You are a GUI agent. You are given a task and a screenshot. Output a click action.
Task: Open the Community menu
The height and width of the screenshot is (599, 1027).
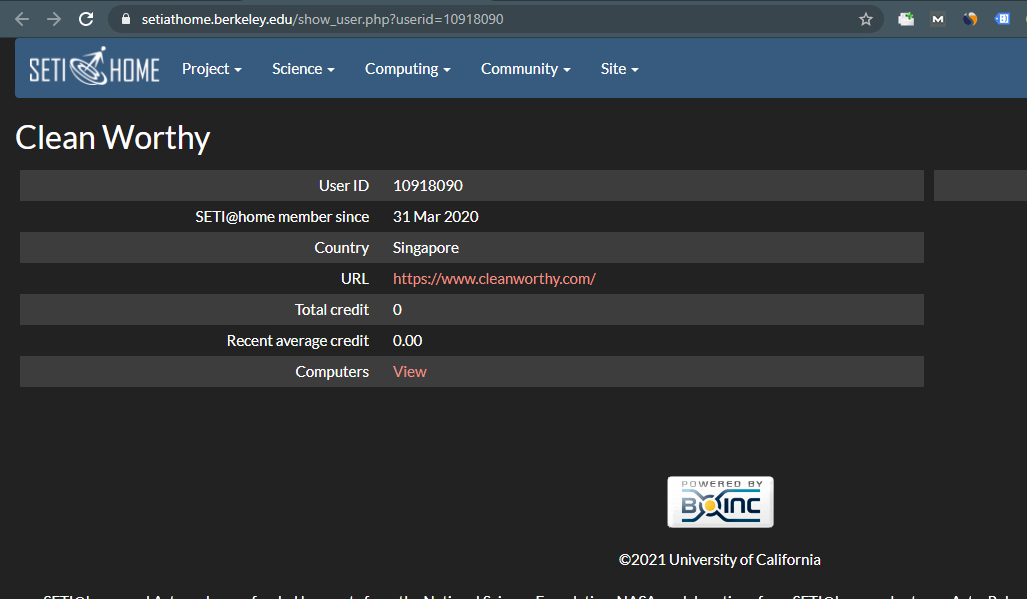point(525,69)
